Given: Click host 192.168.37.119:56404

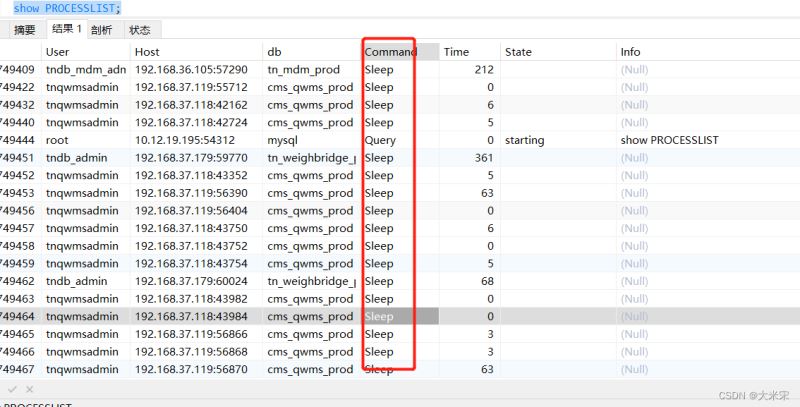Looking at the screenshot, I should click(191, 211).
